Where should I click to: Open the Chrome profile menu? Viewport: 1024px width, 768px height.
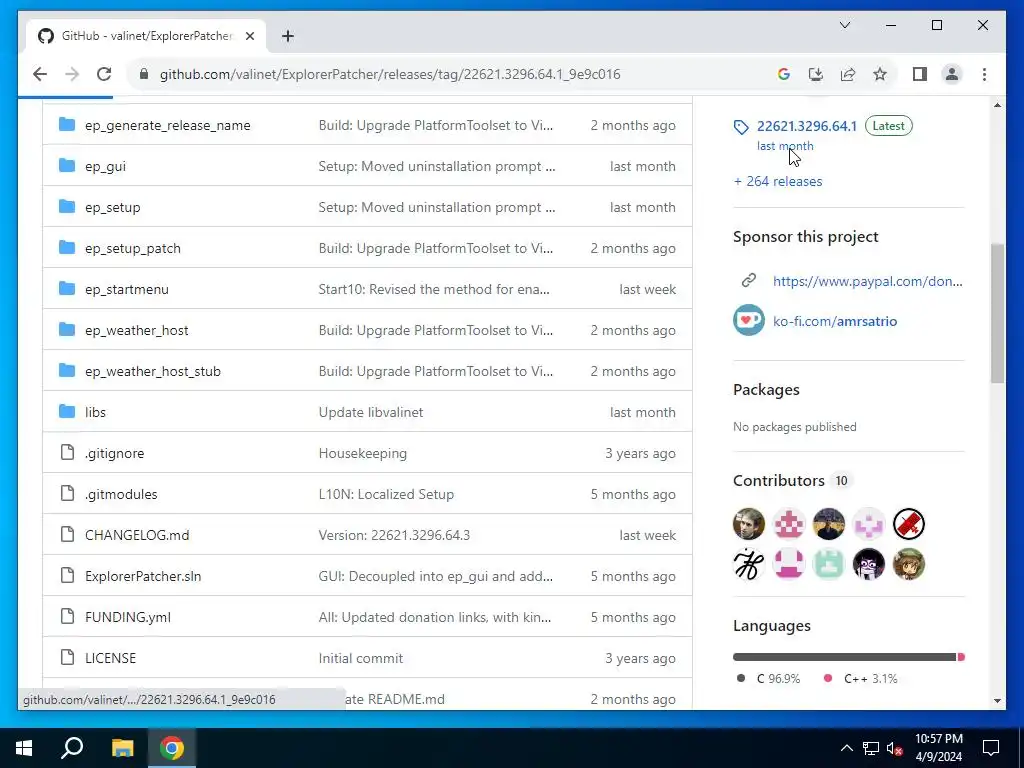(x=952, y=74)
